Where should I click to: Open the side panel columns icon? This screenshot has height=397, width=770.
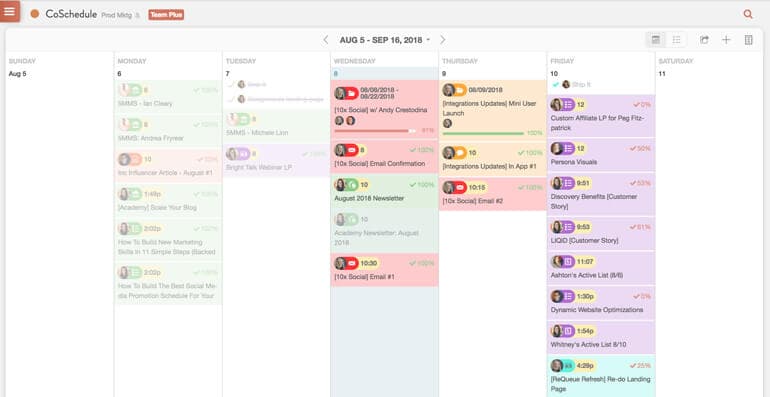click(x=748, y=40)
